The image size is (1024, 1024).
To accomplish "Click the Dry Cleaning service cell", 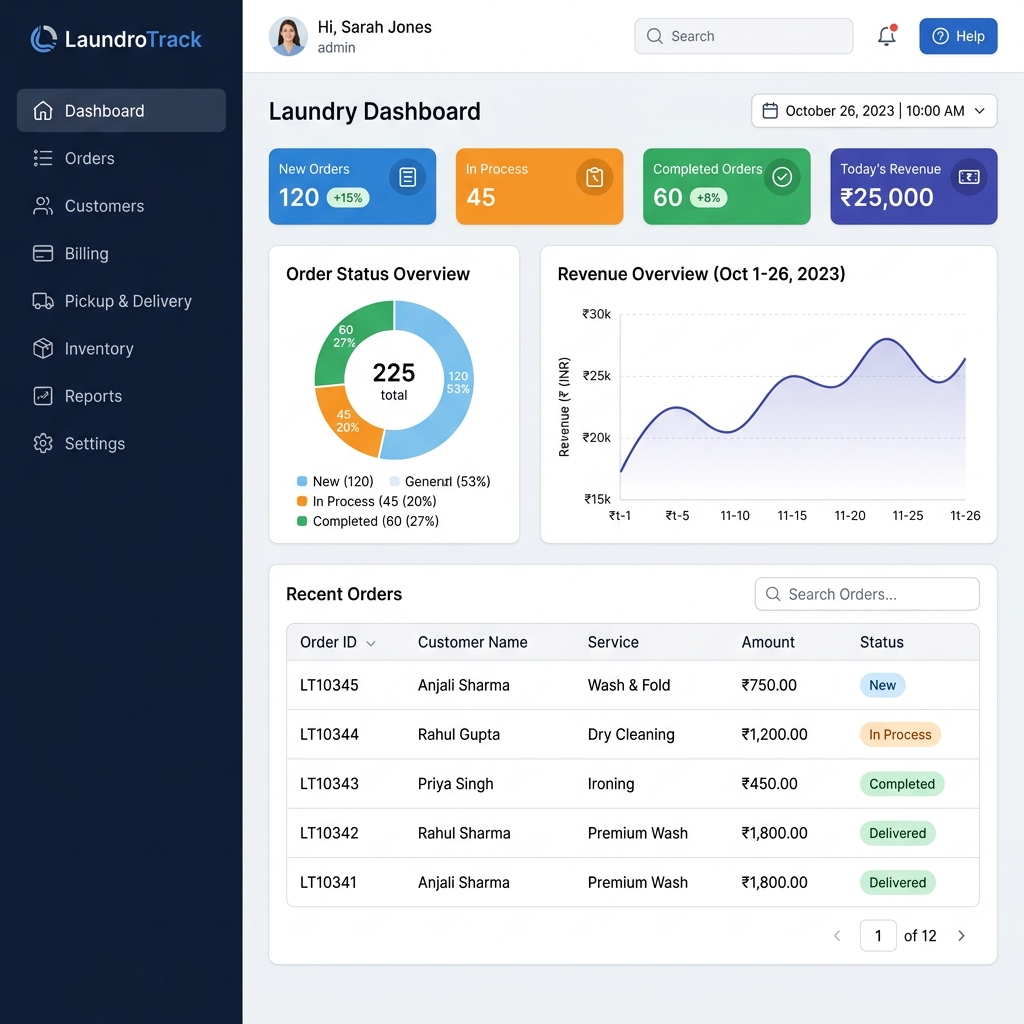I will [x=631, y=735].
